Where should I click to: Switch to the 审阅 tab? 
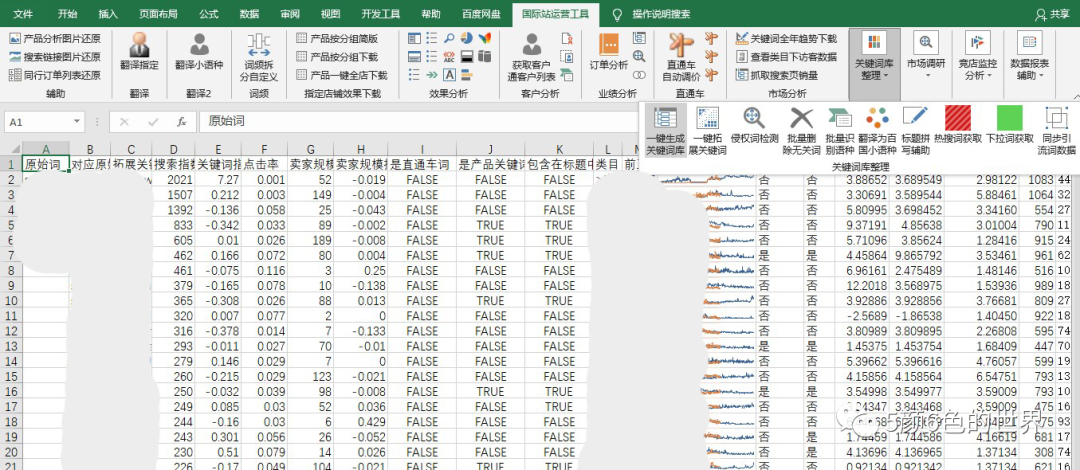(290, 13)
